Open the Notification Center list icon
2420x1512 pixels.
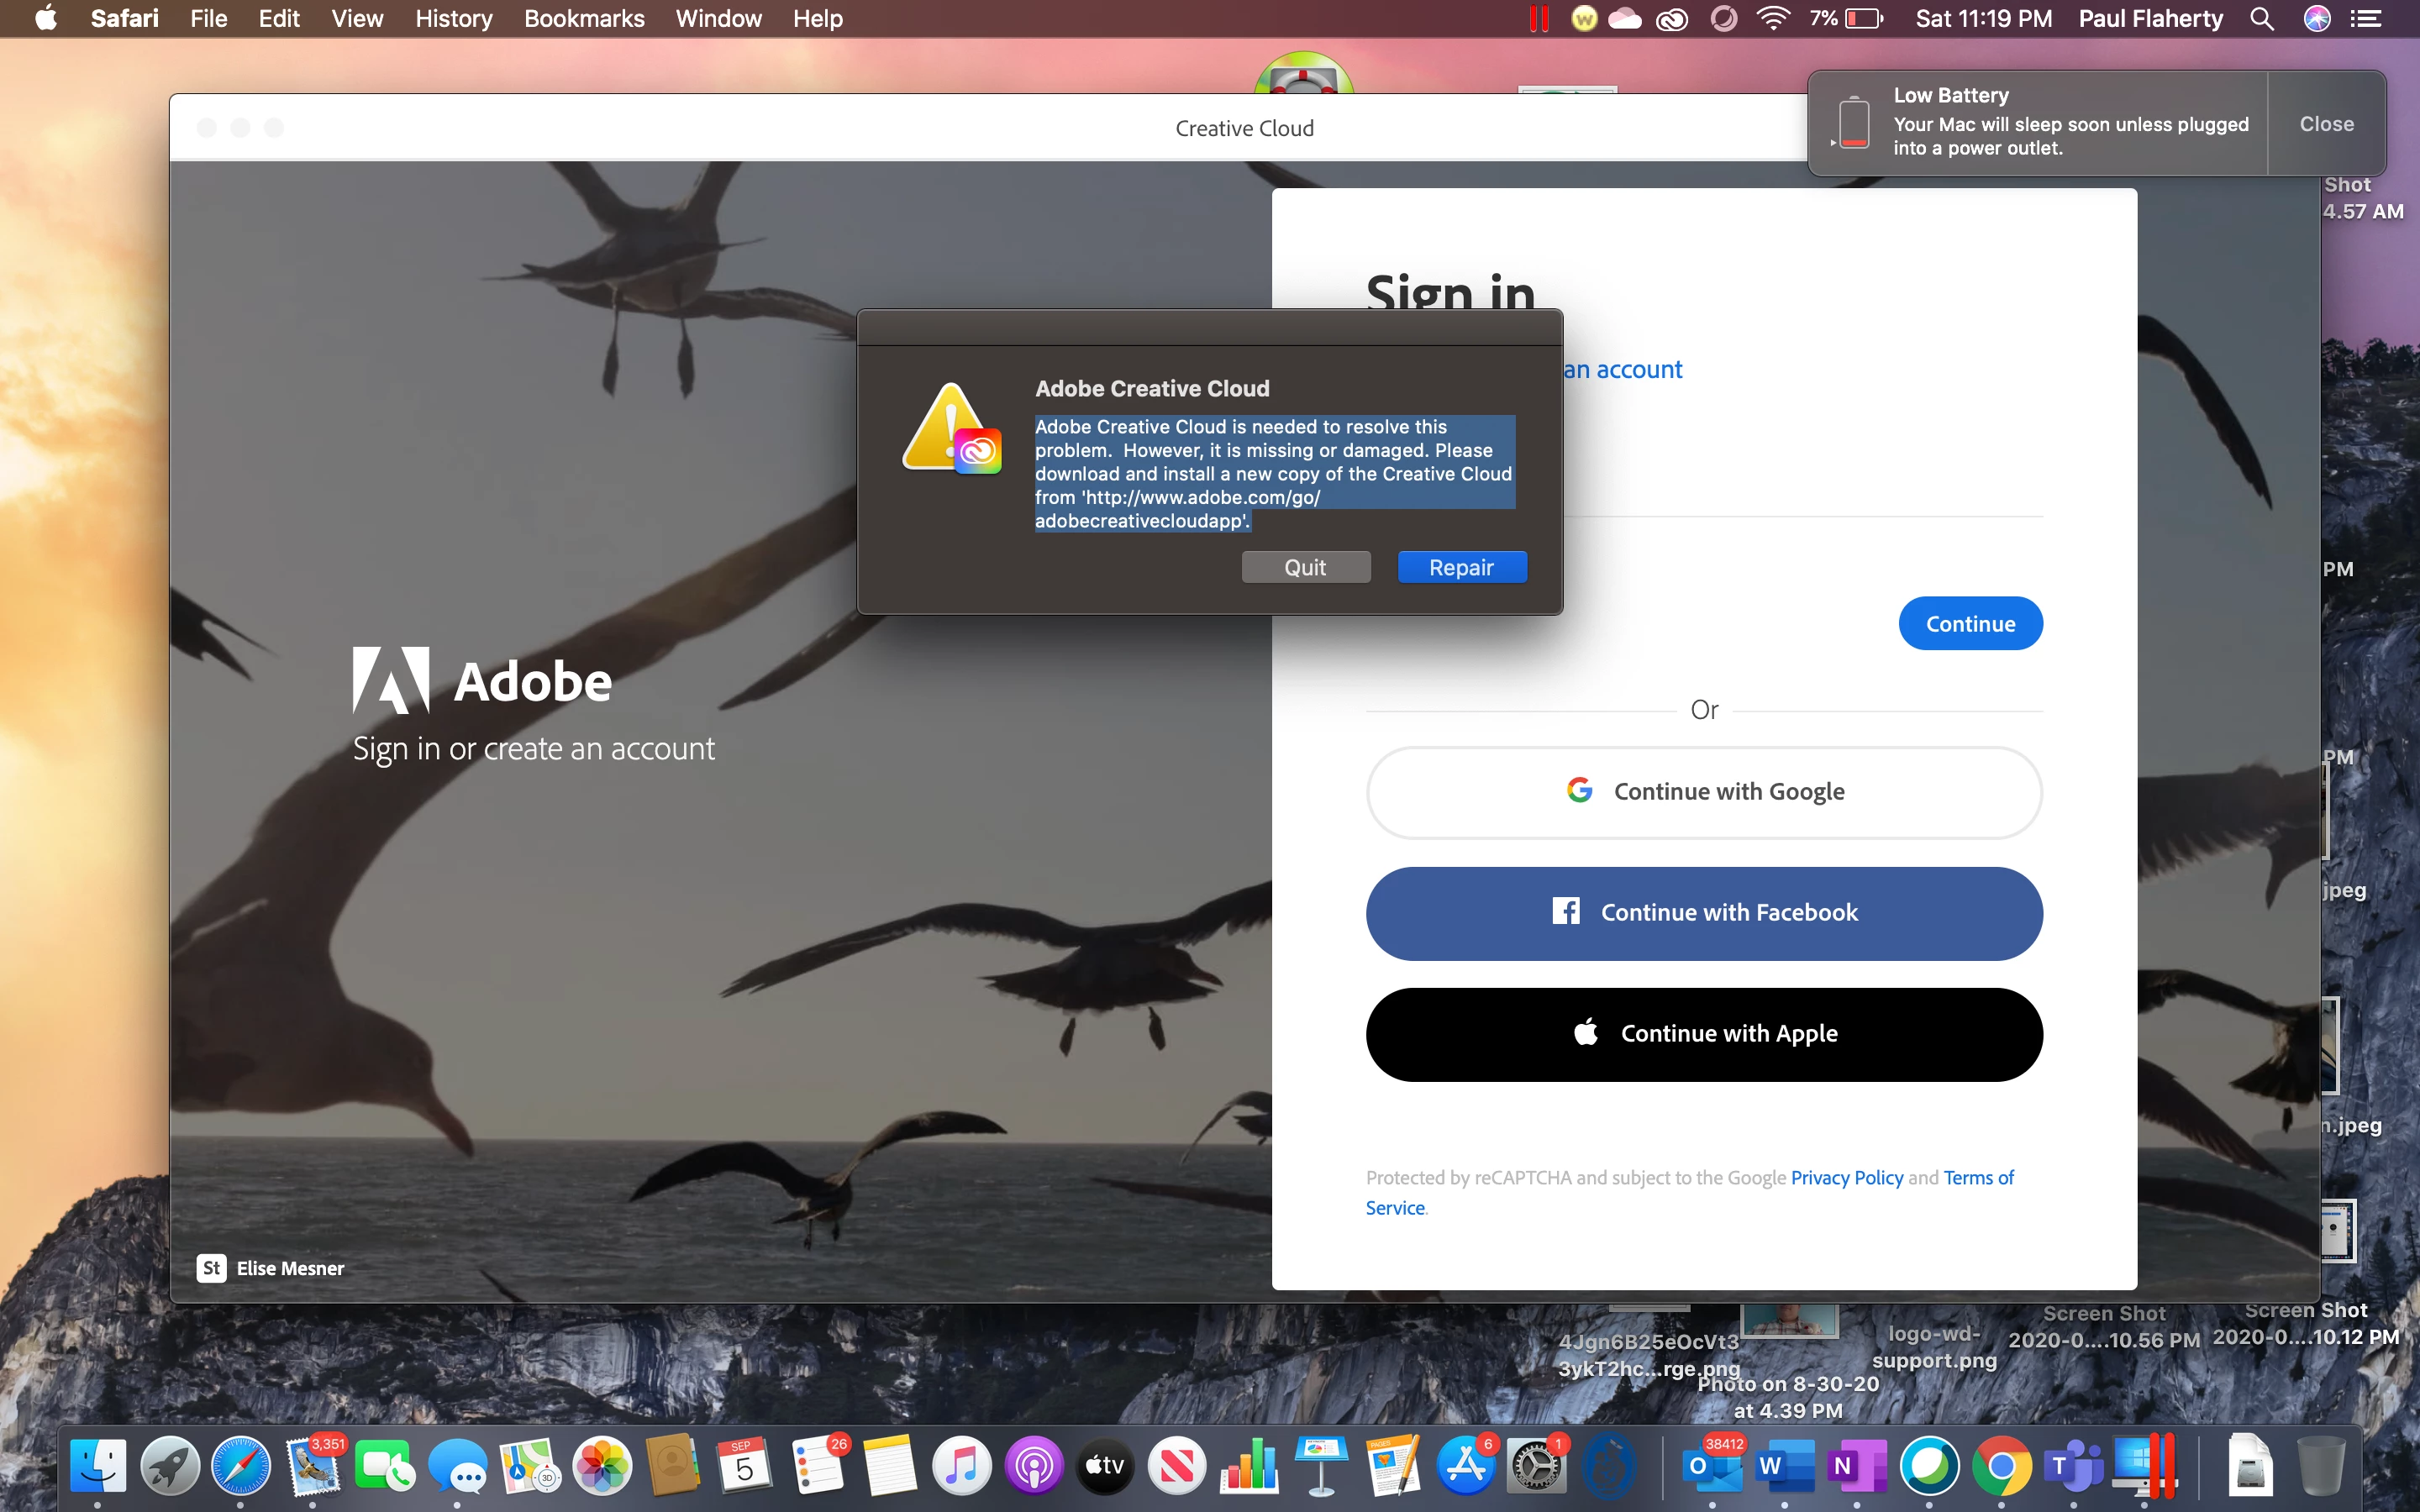pos(2365,18)
